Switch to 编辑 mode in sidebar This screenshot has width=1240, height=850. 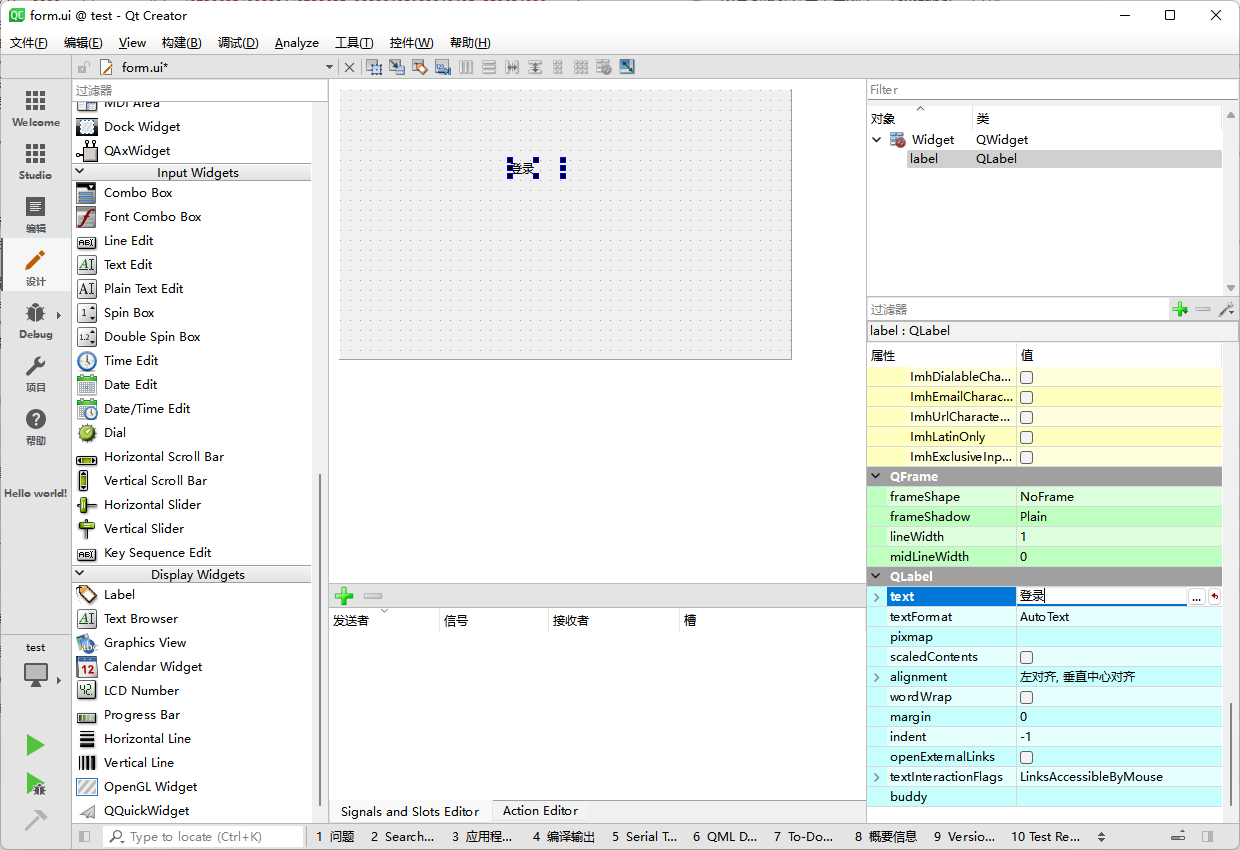[x=36, y=215]
